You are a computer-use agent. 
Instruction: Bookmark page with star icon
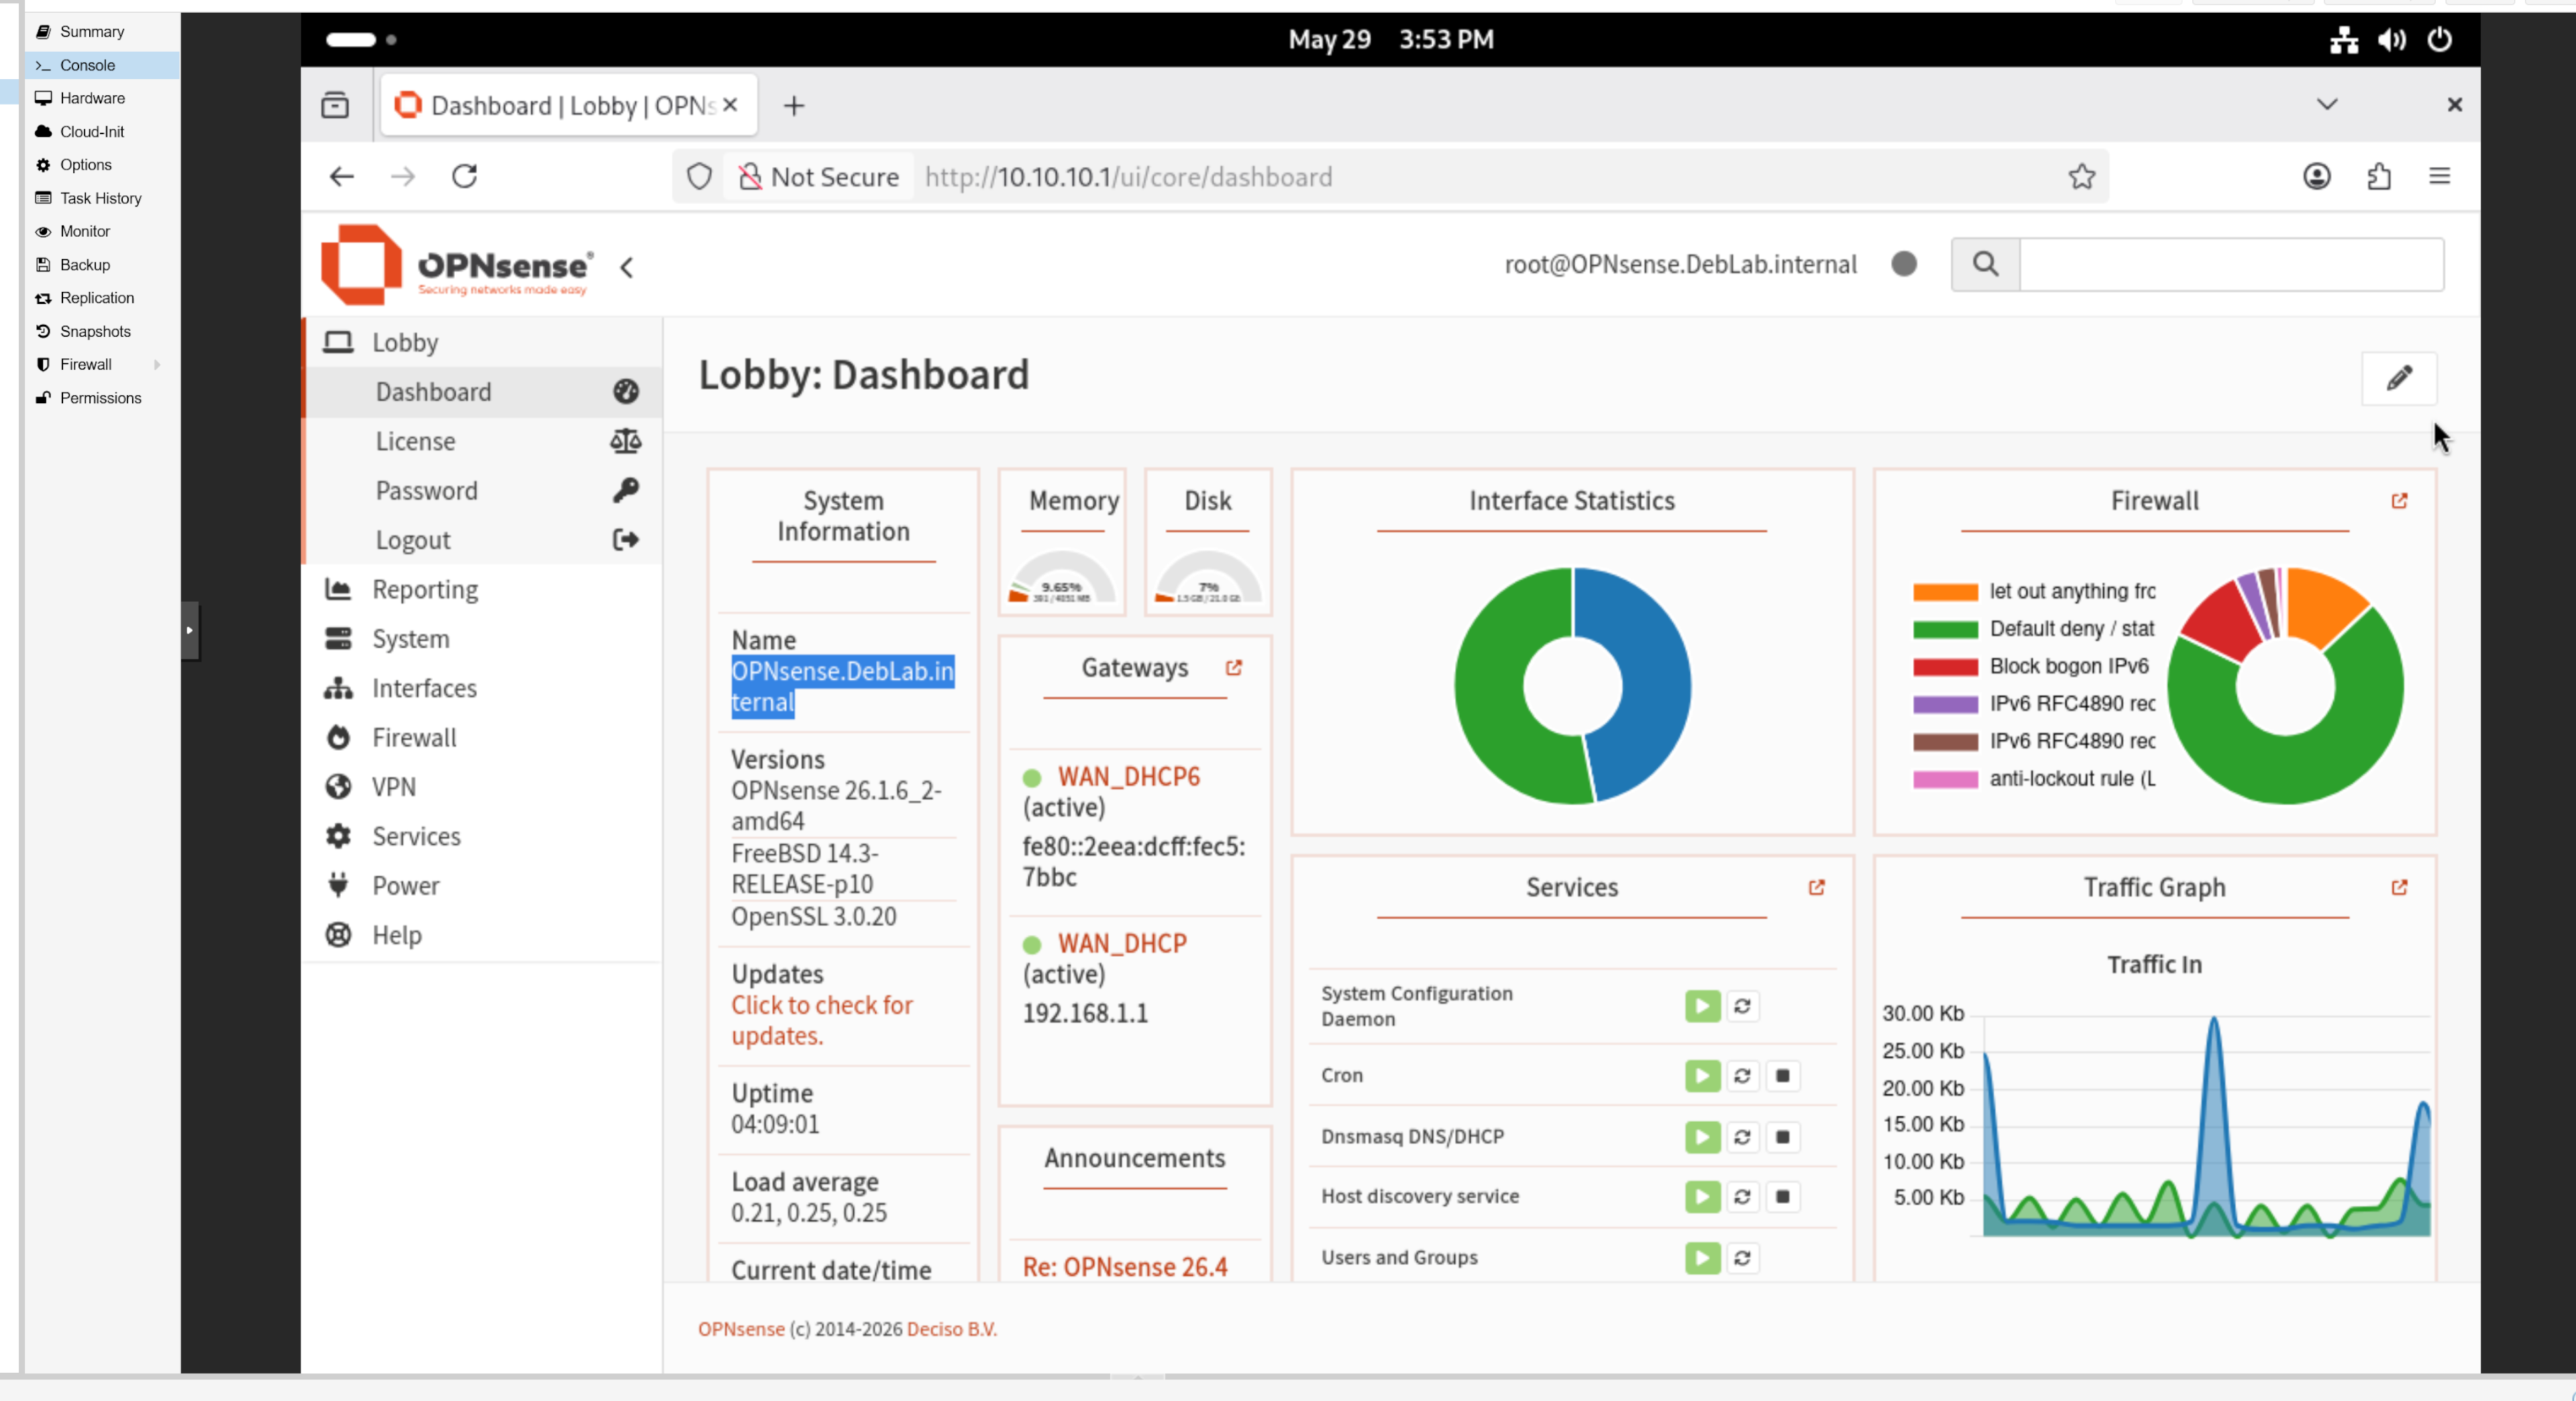pyautogui.click(x=2081, y=177)
